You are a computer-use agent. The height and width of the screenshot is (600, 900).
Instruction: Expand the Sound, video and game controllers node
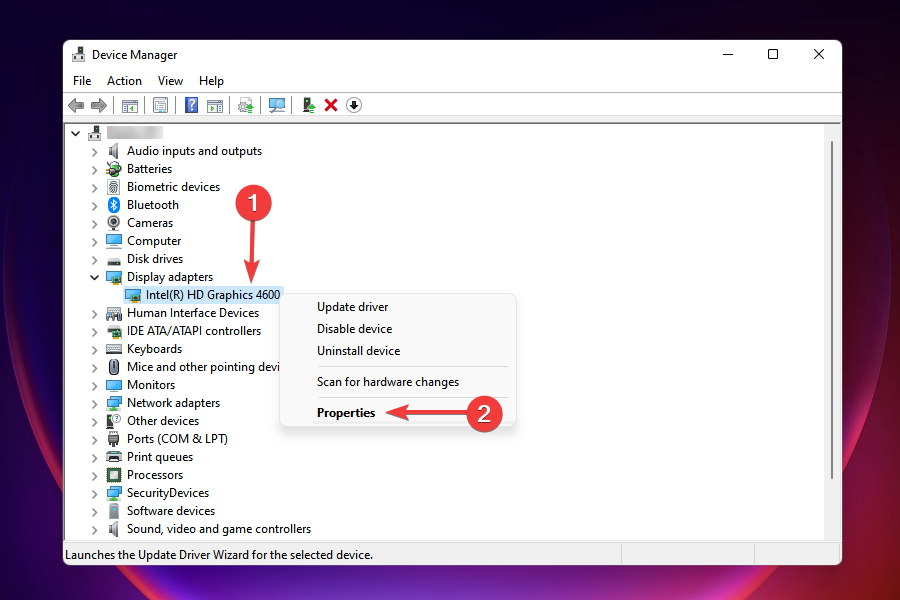[94, 529]
